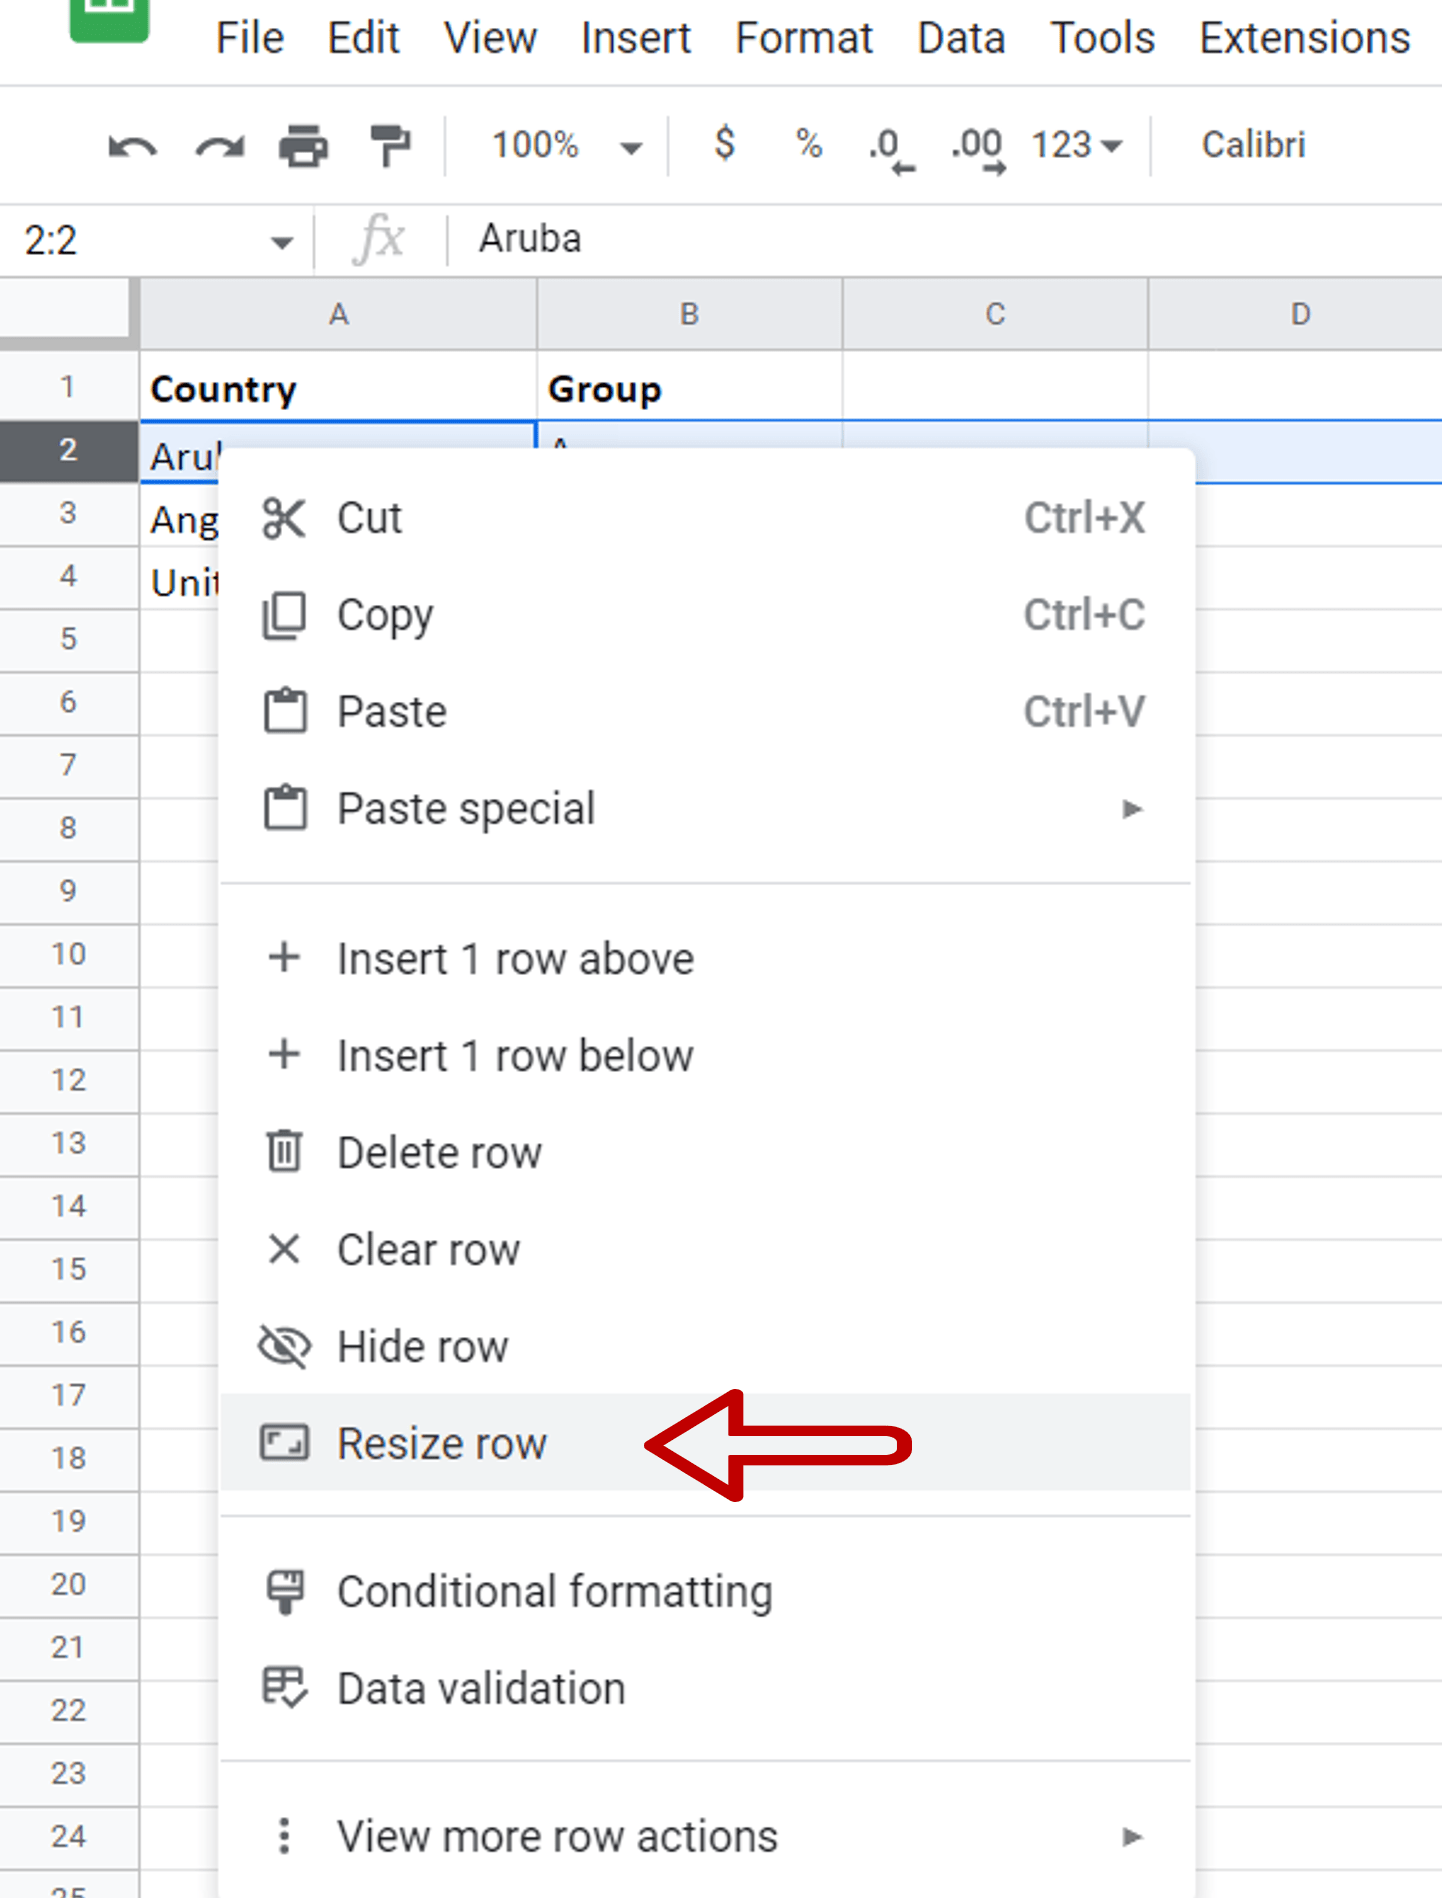Open the Extensions menu
The image size is (1442, 1898).
[1303, 38]
